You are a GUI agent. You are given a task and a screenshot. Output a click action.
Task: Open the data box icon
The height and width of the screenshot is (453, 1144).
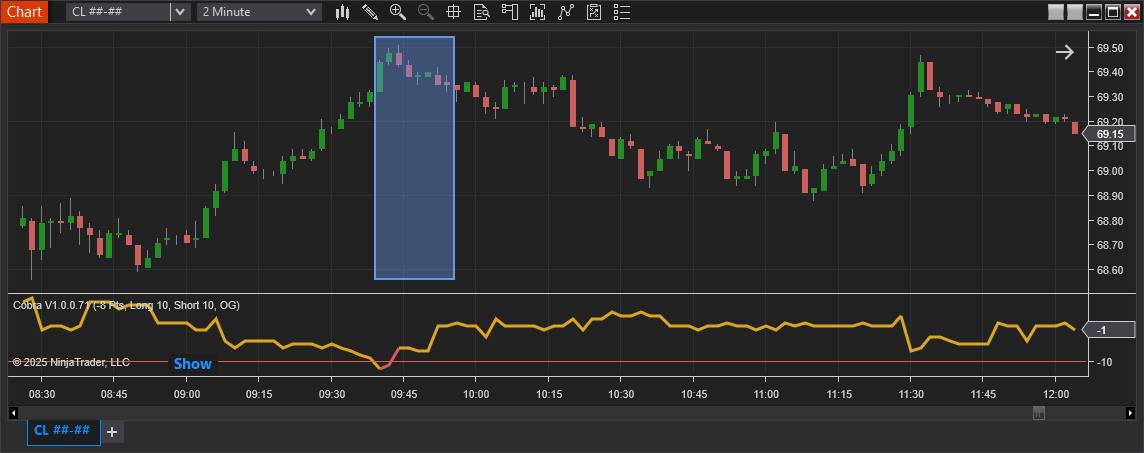click(x=481, y=12)
